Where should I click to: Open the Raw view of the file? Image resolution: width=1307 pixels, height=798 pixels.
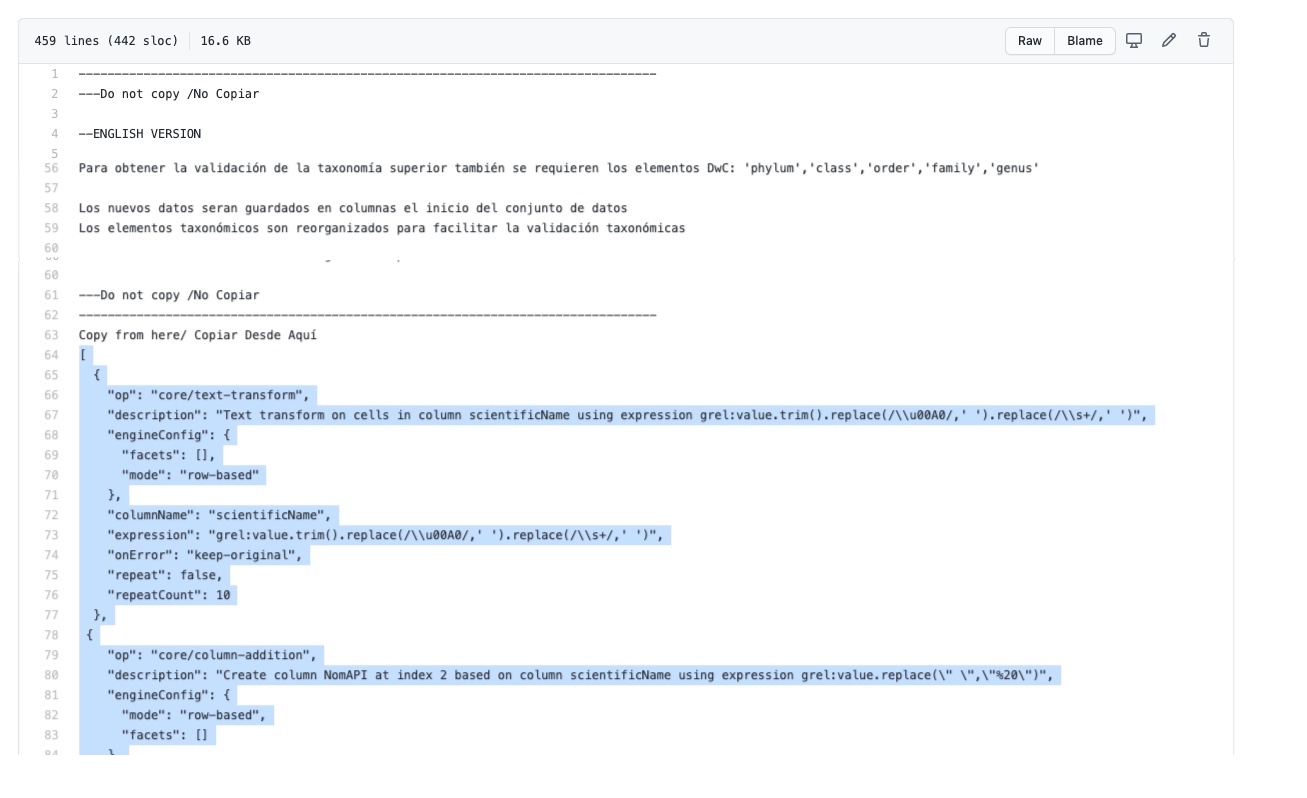1030,41
